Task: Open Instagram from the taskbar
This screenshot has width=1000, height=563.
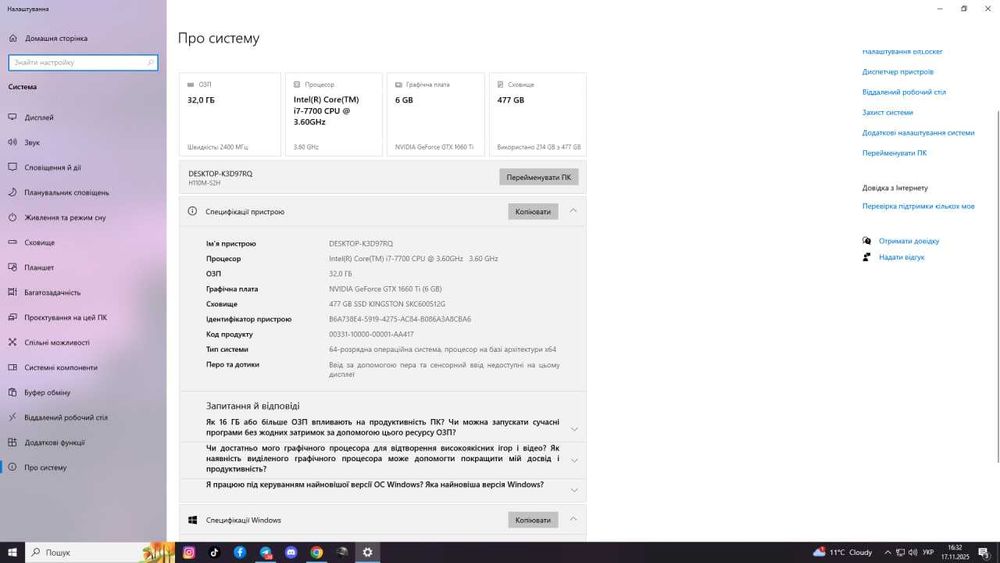Action: click(x=189, y=552)
